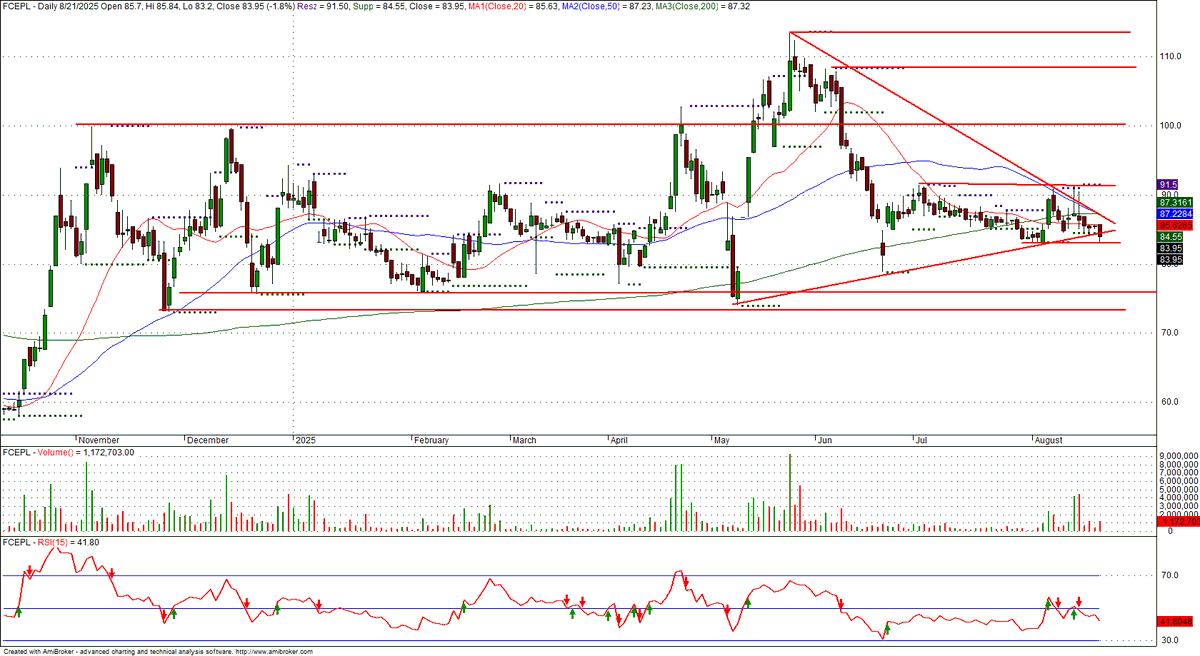Image resolution: width=1200 pixels, height=656 pixels.
Task: Click the FCEPL Volume() pane title
Action: point(70,453)
